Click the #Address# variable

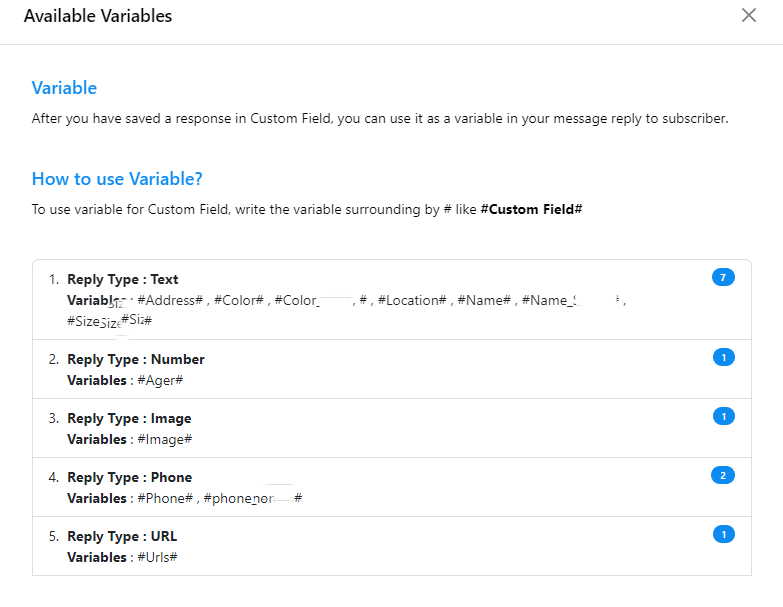click(171, 300)
